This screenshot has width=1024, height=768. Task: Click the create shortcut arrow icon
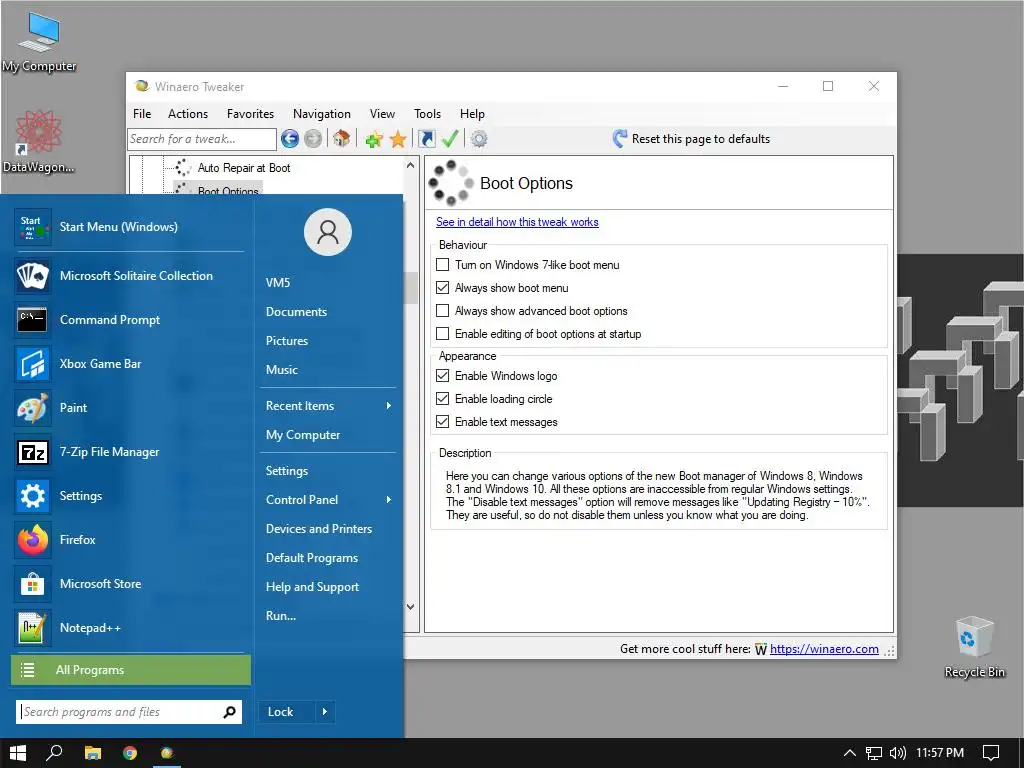click(x=426, y=138)
